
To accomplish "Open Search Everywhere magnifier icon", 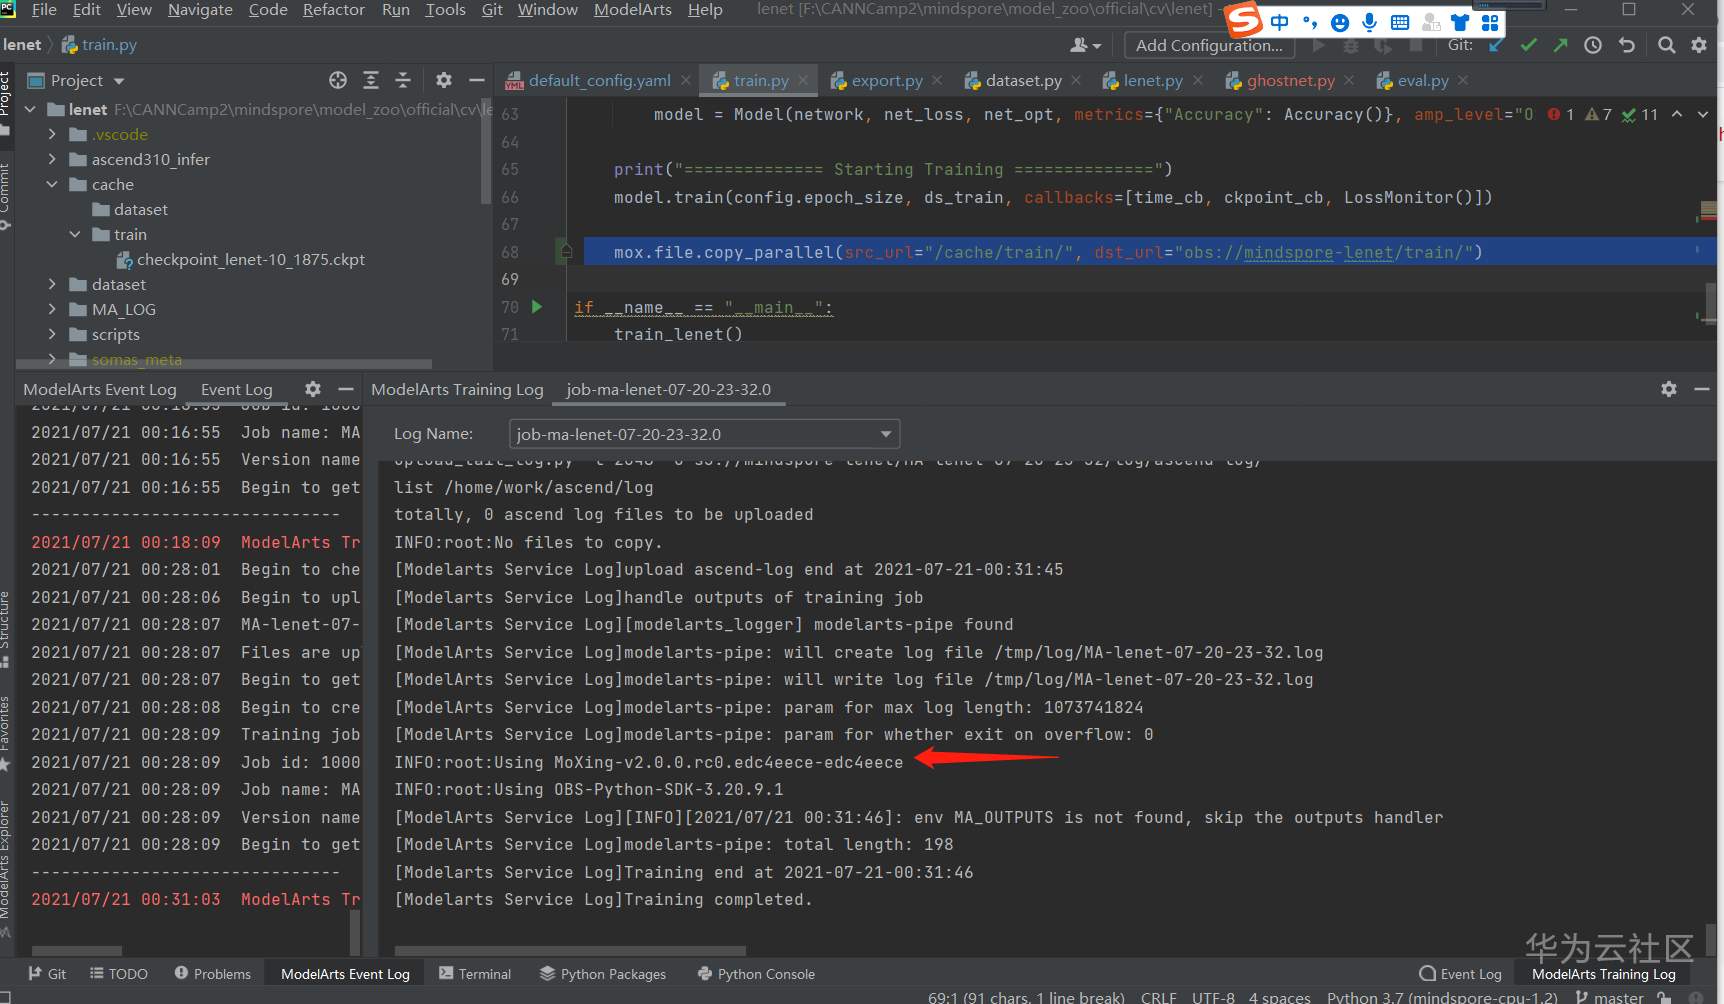I will (x=1666, y=45).
